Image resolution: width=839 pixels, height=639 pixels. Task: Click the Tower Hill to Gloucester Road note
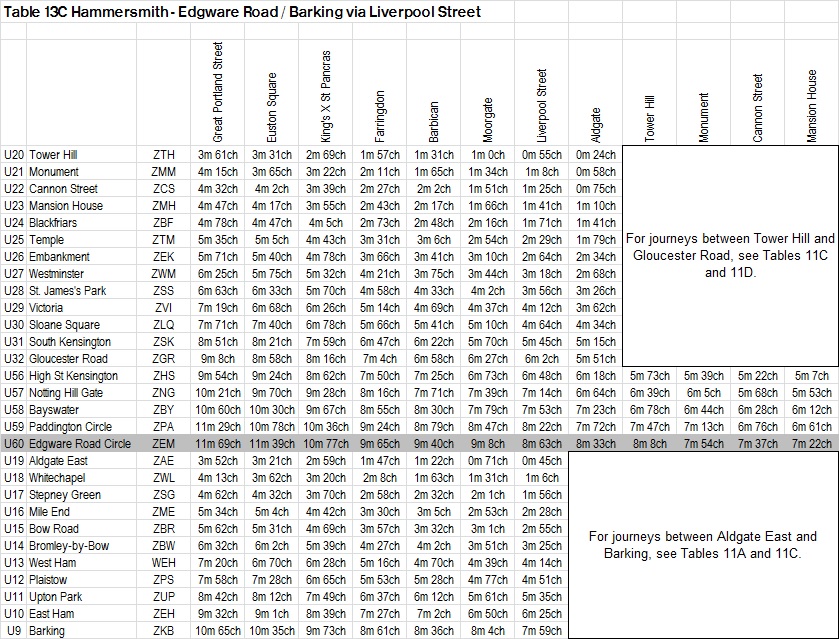[x=730, y=256]
